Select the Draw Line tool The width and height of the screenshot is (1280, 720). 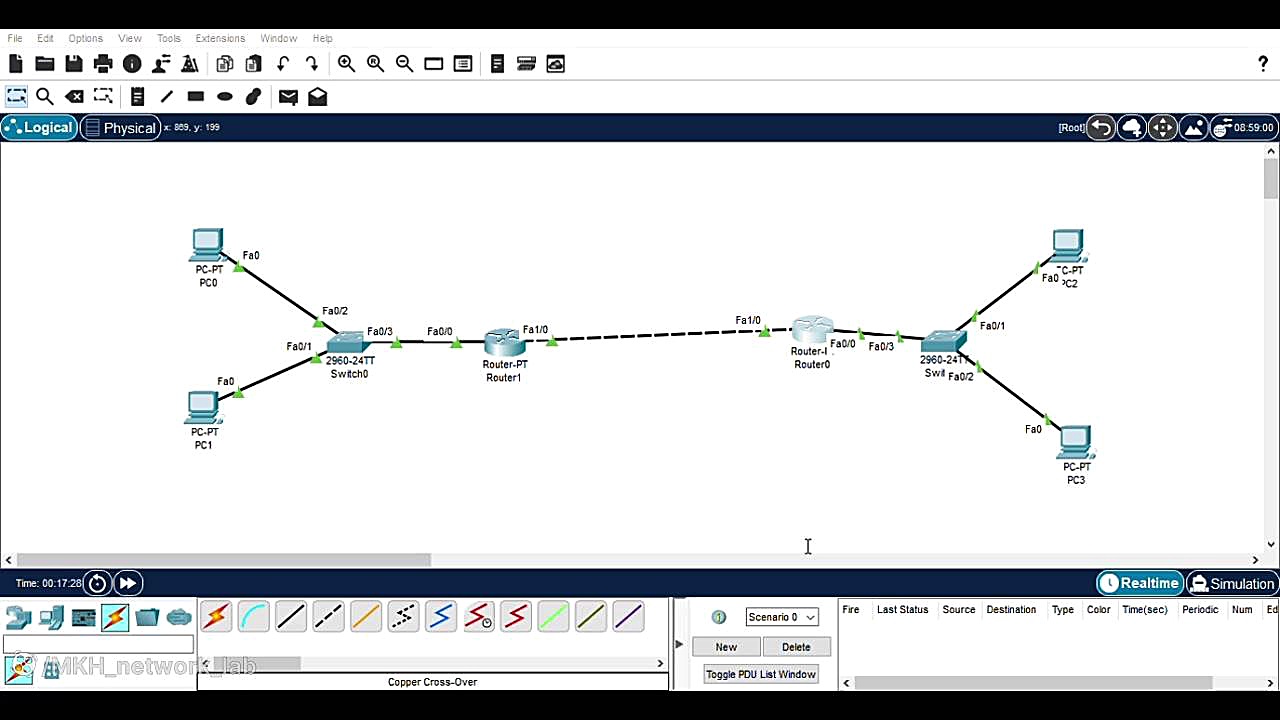[167, 97]
